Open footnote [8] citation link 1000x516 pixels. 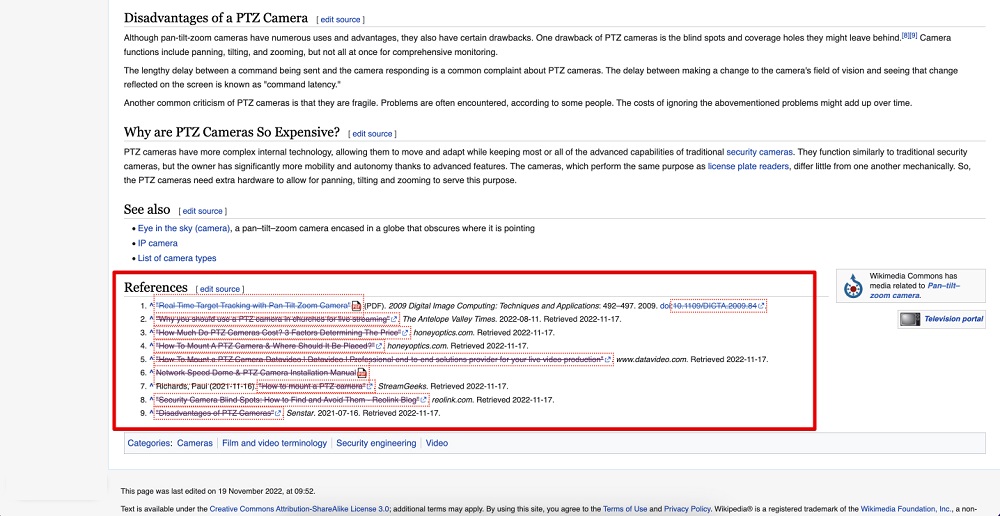(x=905, y=35)
